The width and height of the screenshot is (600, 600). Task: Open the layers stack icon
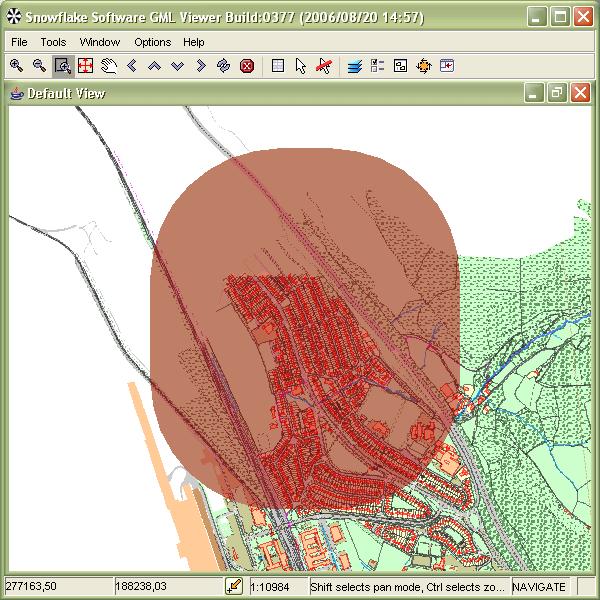point(354,66)
